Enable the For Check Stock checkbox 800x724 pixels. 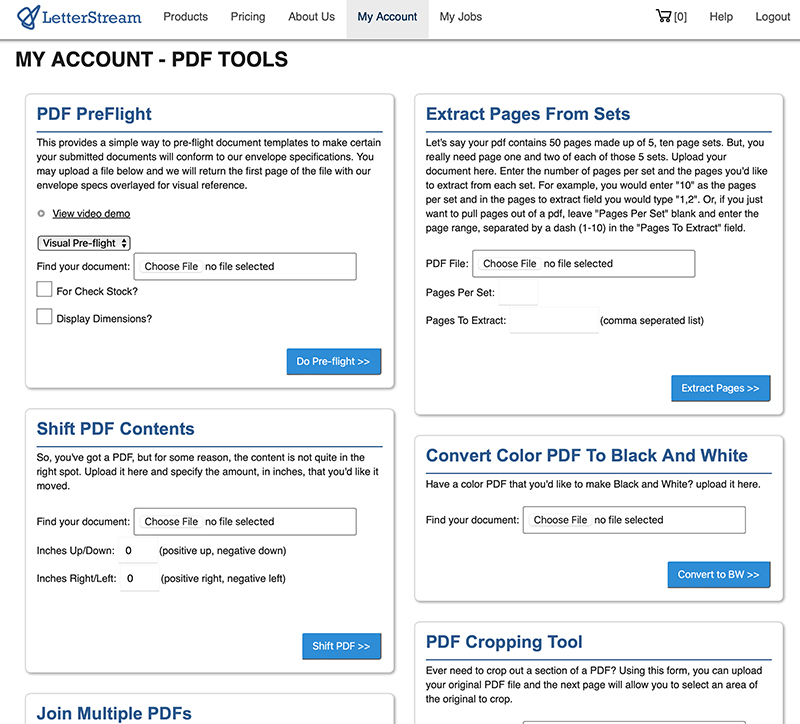(44, 290)
